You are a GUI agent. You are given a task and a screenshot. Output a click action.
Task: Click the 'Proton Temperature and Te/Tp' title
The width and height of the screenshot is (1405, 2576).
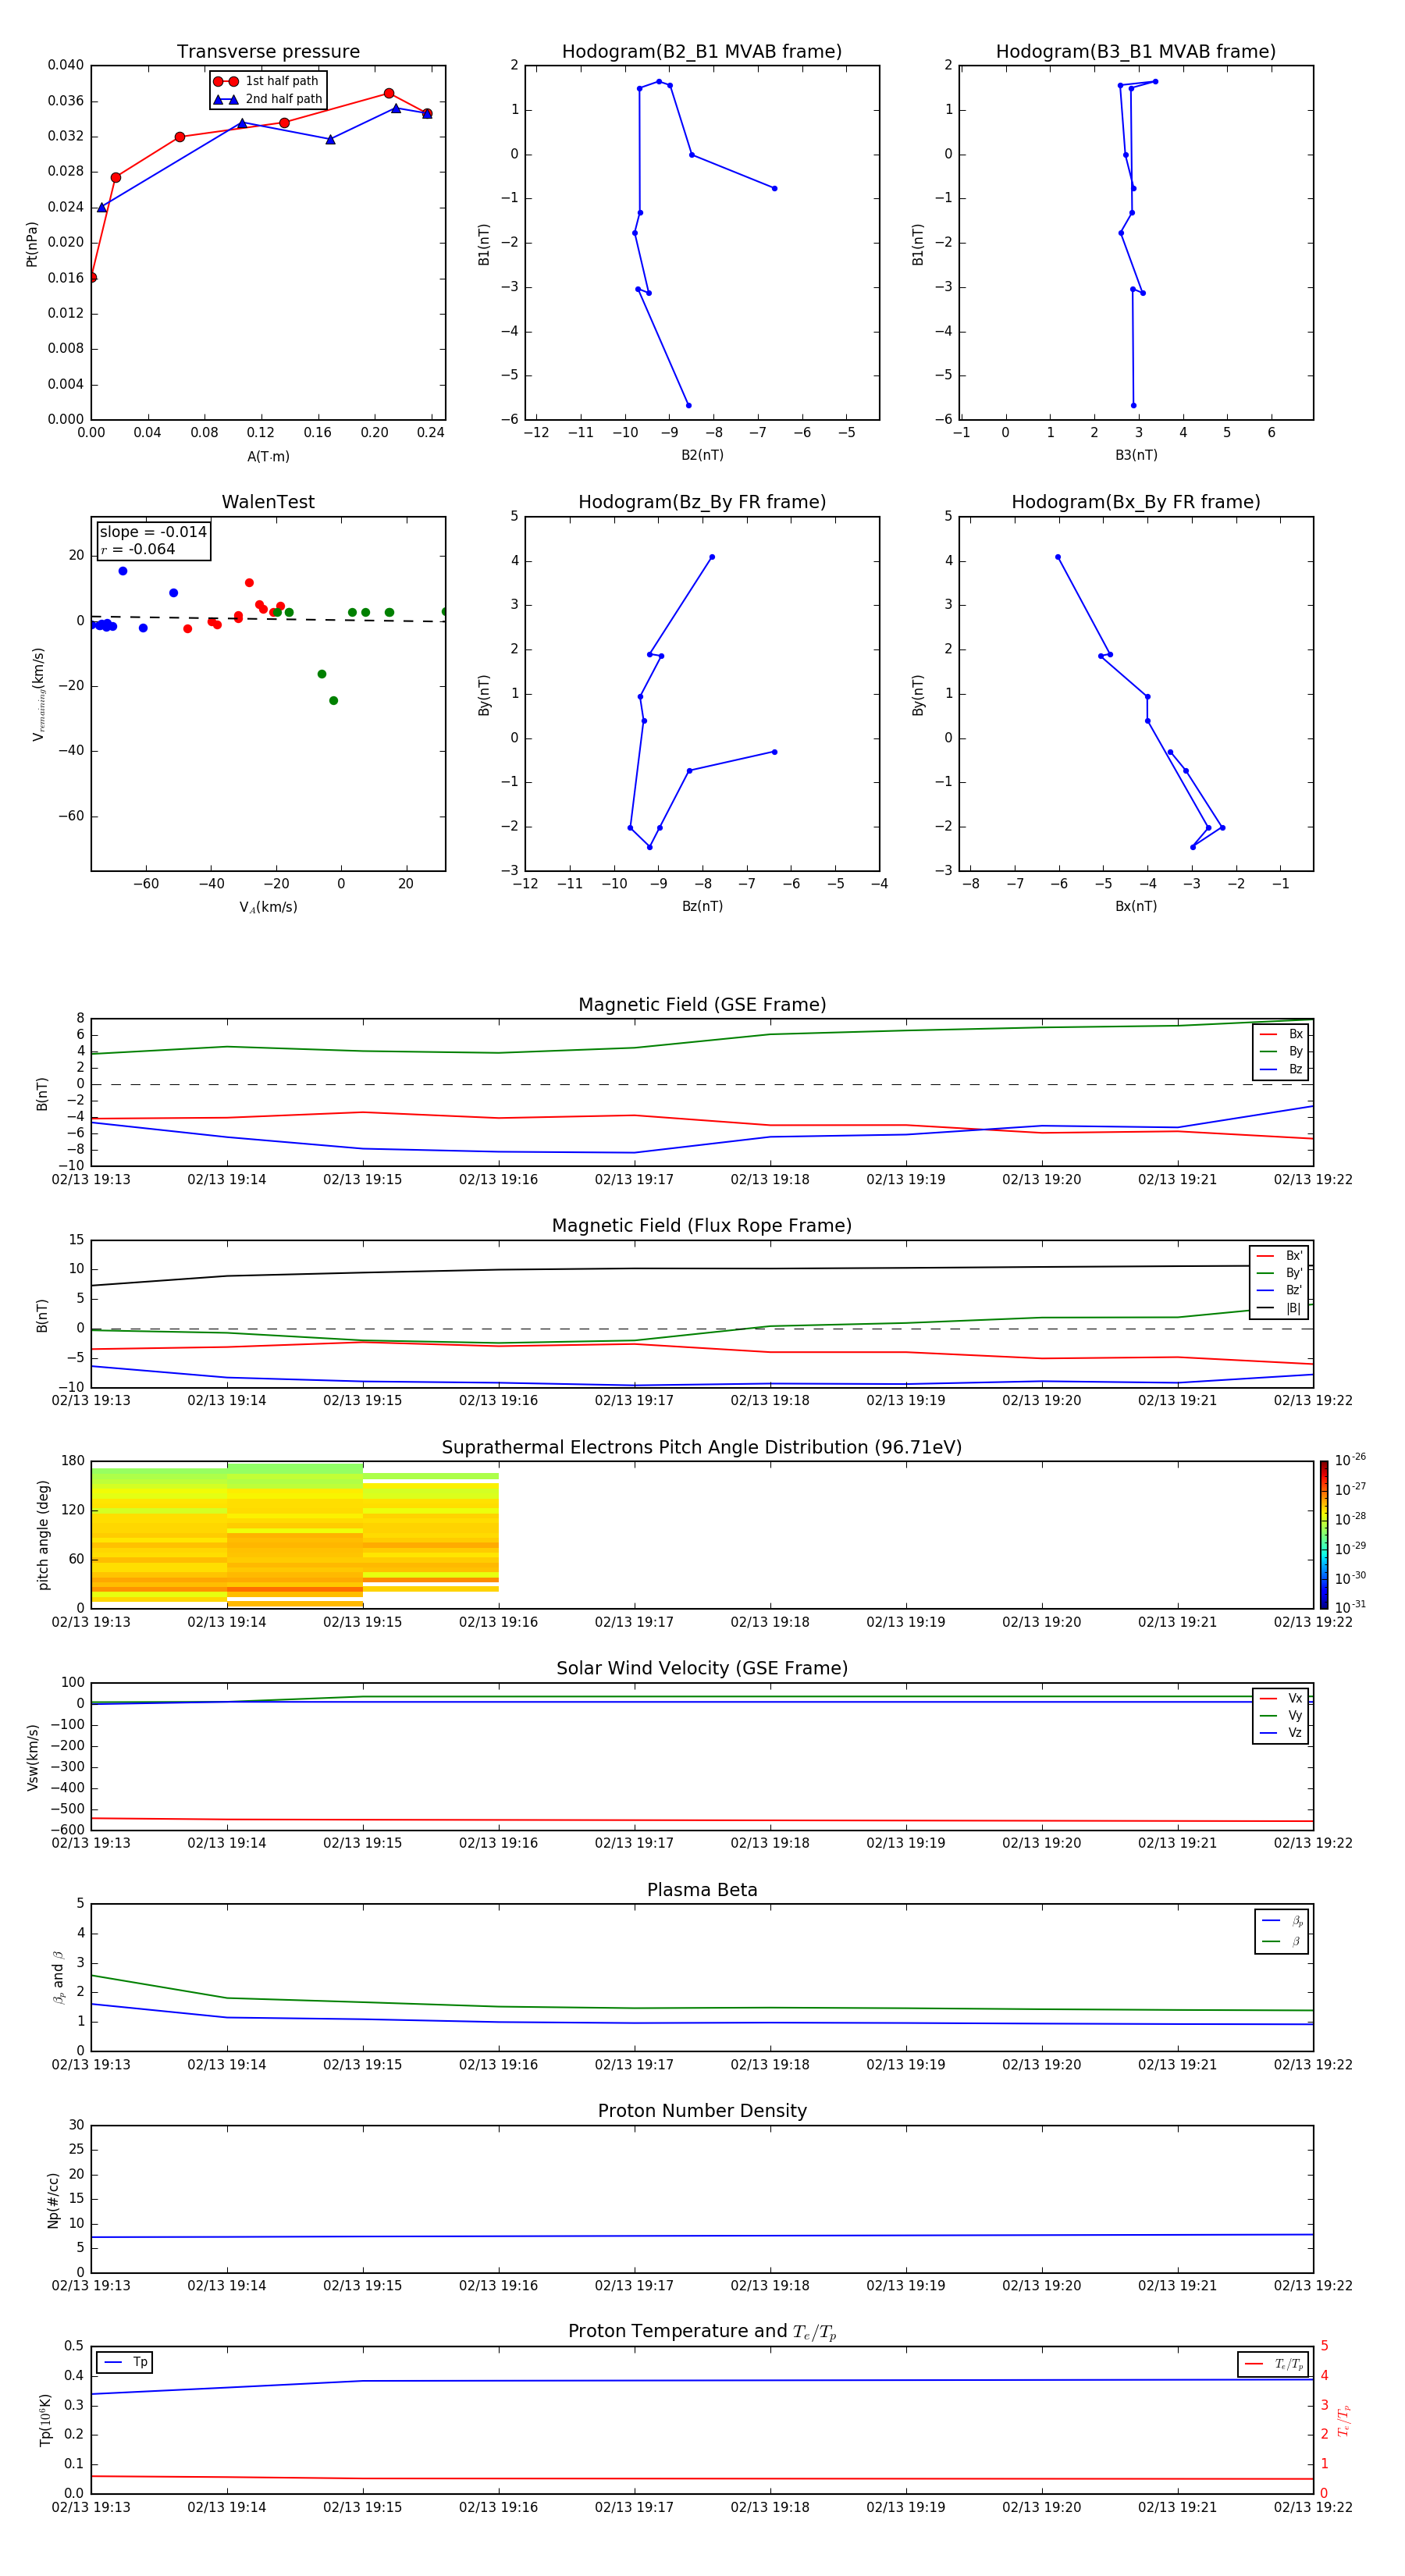pyautogui.click(x=702, y=2332)
